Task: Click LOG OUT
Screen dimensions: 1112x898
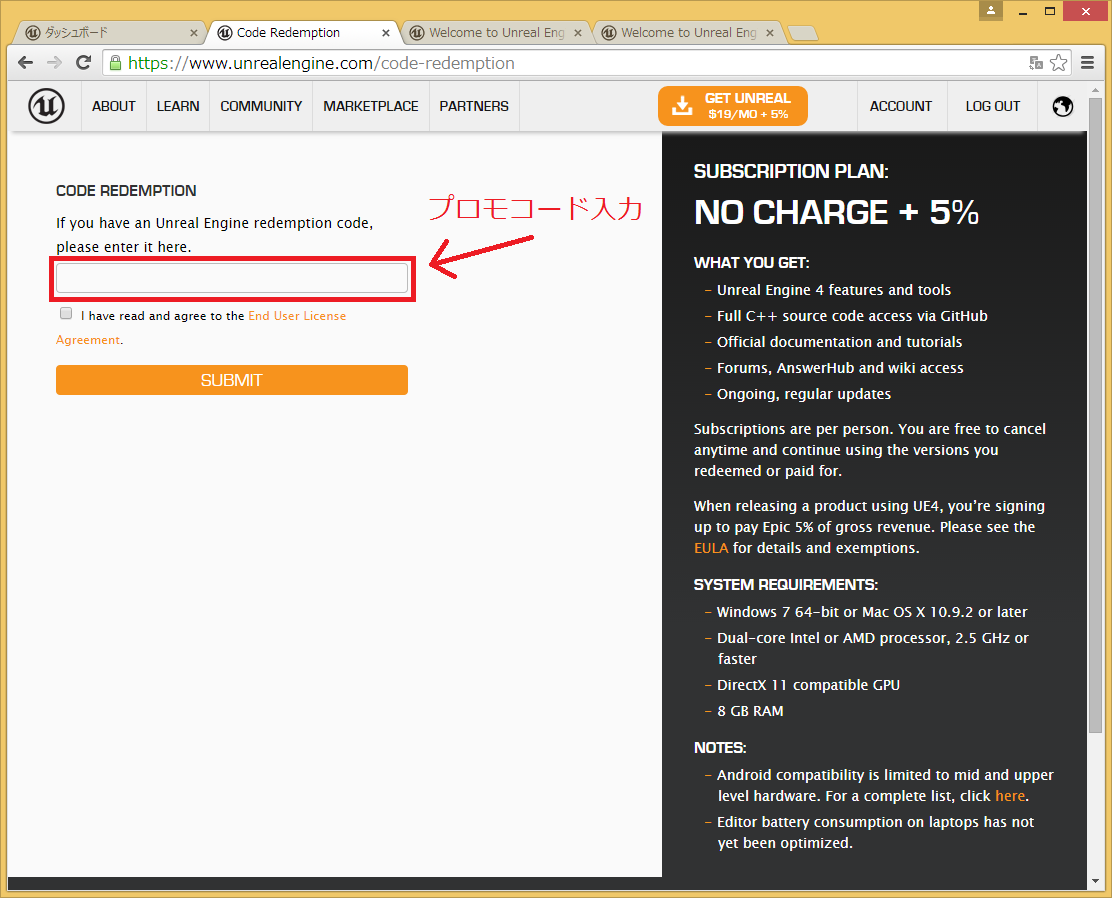Action: pos(993,106)
